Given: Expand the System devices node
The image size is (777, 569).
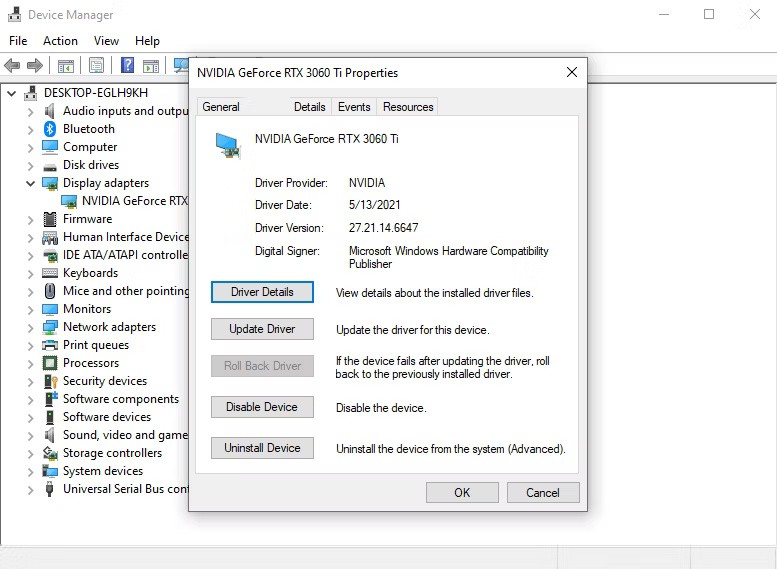Looking at the screenshot, I should tap(31, 471).
